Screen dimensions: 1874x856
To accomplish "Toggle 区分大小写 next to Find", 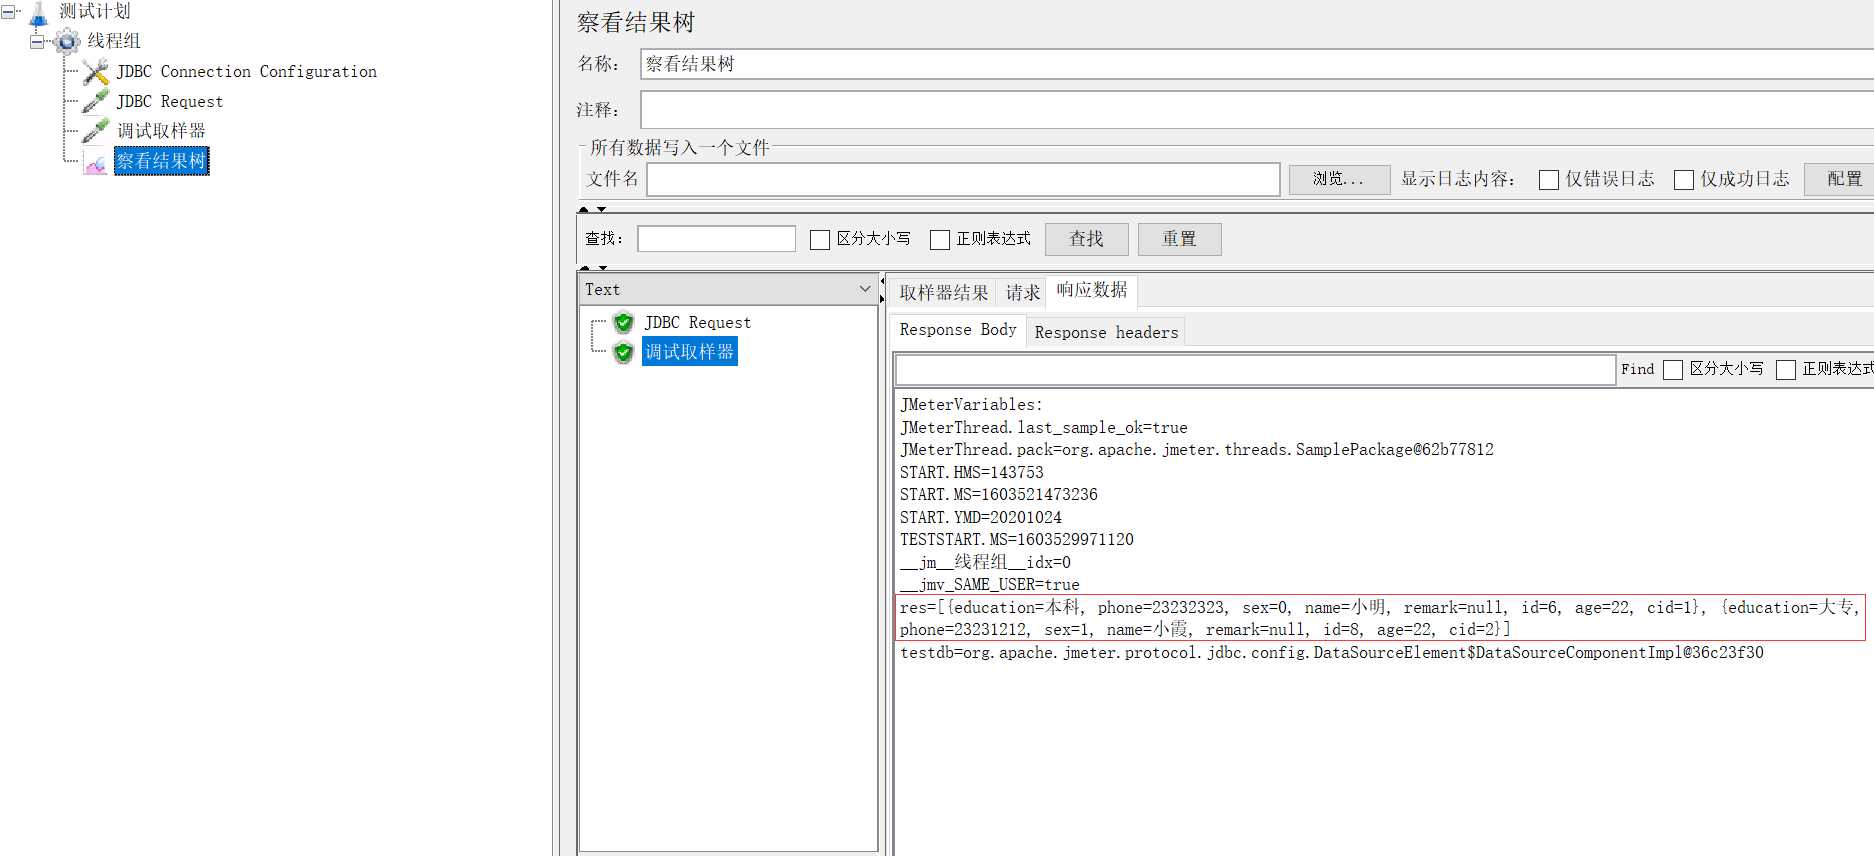I will [1673, 370].
